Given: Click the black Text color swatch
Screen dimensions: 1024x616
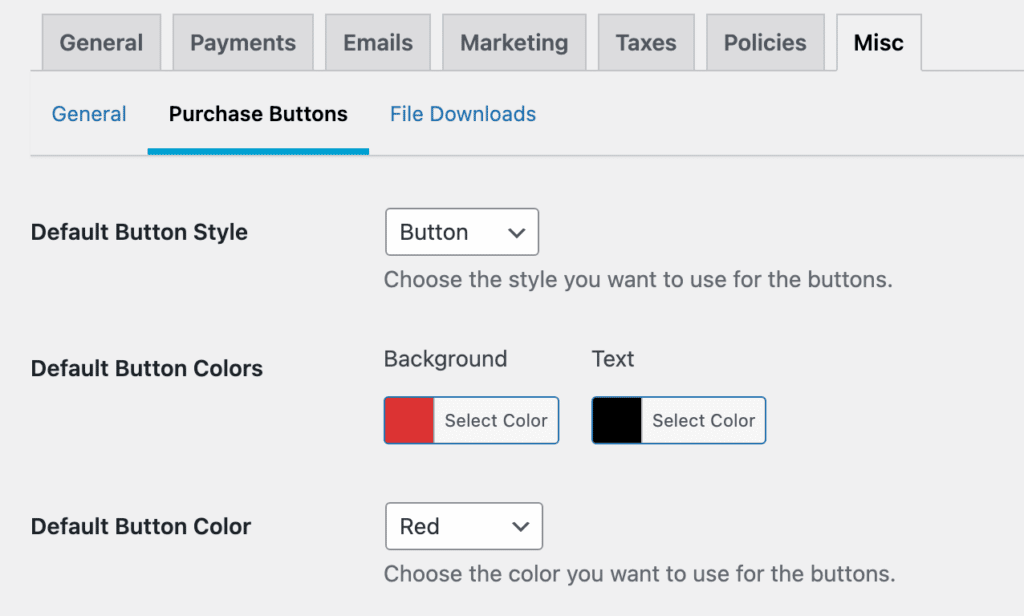Looking at the screenshot, I should click(x=617, y=420).
